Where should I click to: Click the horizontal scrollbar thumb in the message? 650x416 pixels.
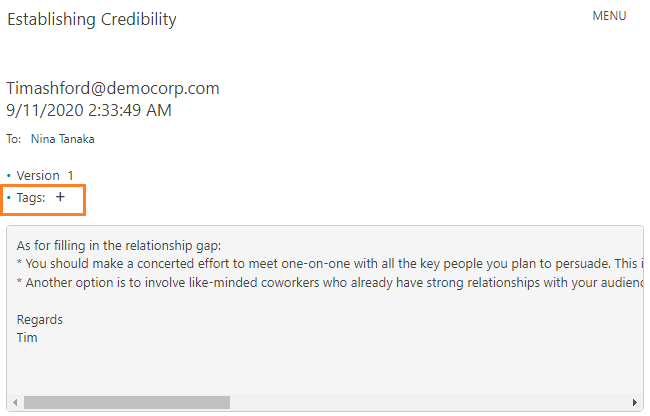(x=127, y=402)
